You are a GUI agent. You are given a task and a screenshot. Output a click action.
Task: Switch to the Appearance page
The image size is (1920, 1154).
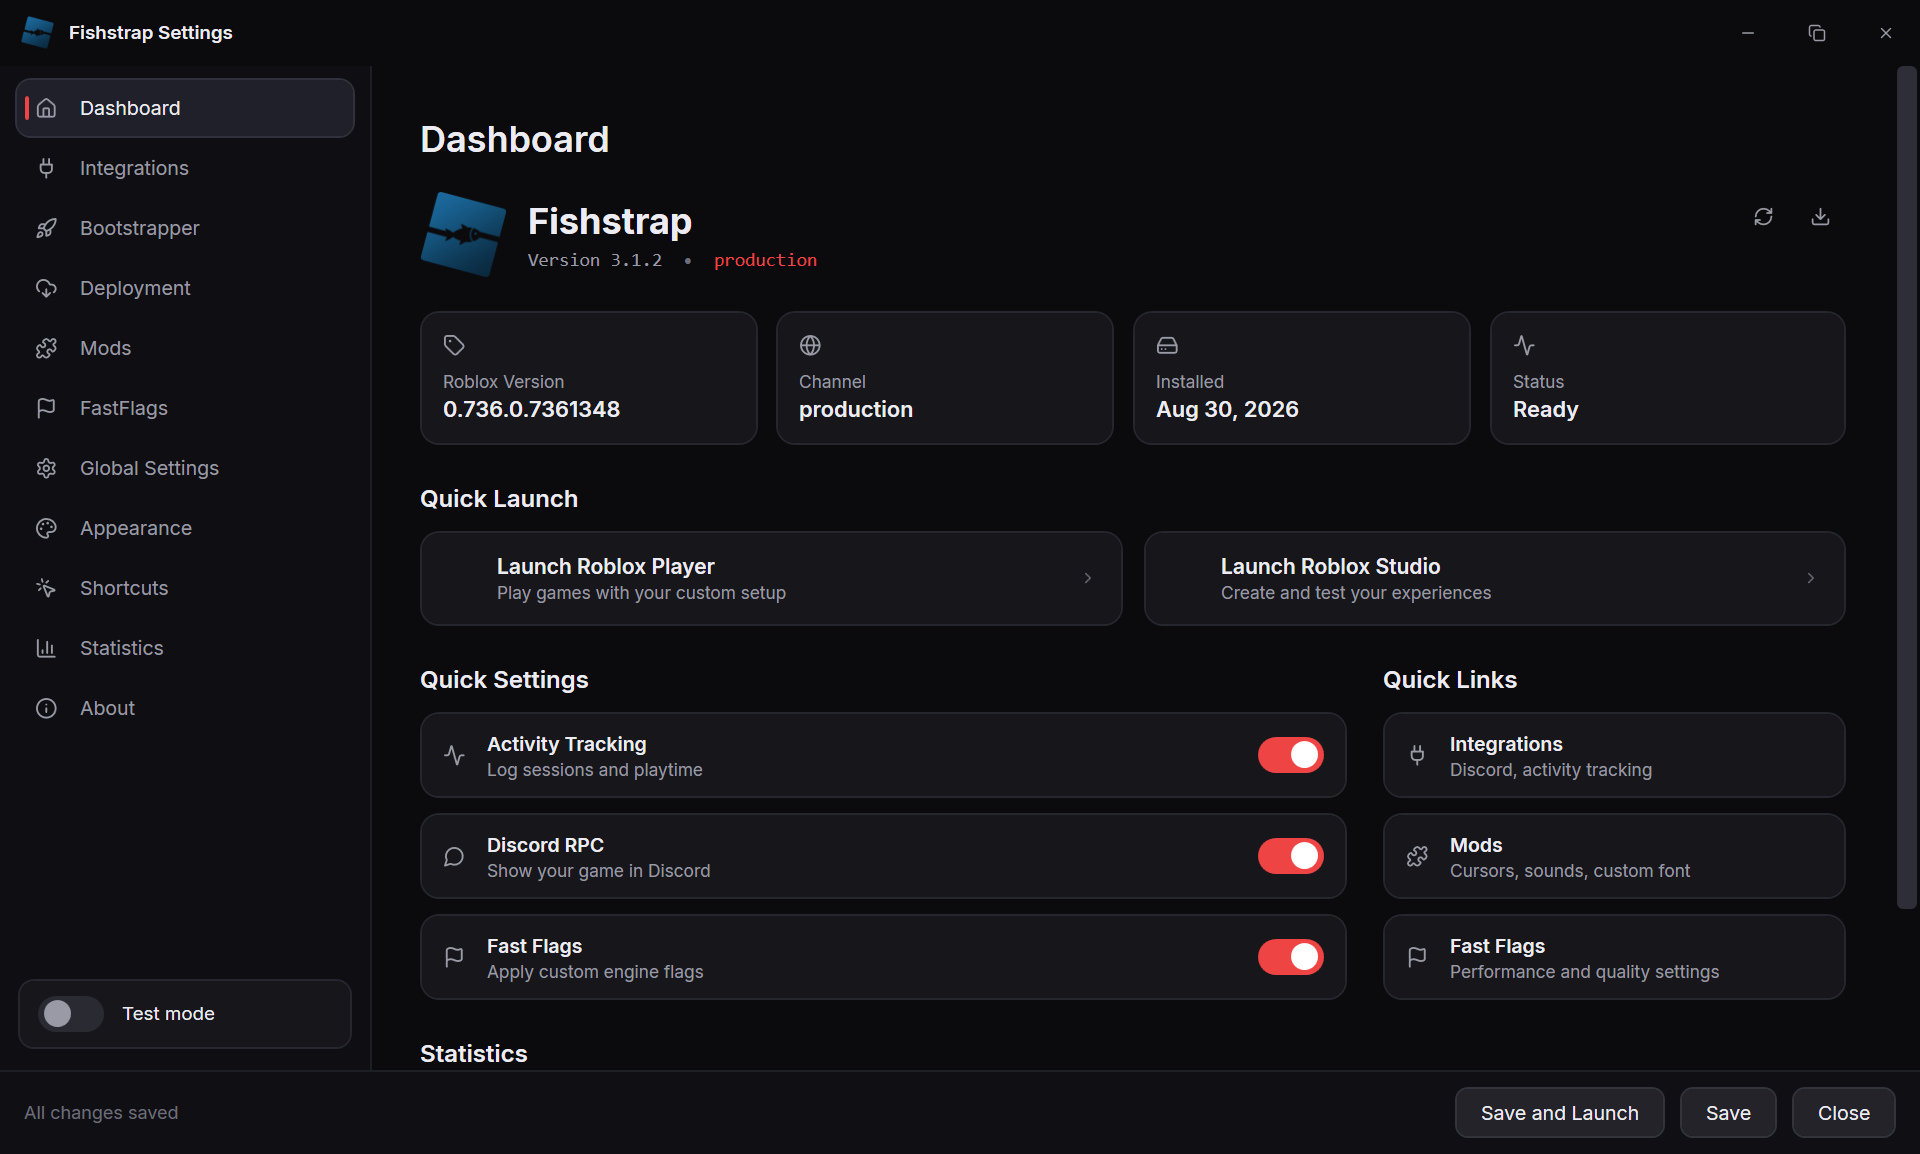[x=185, y=528]
